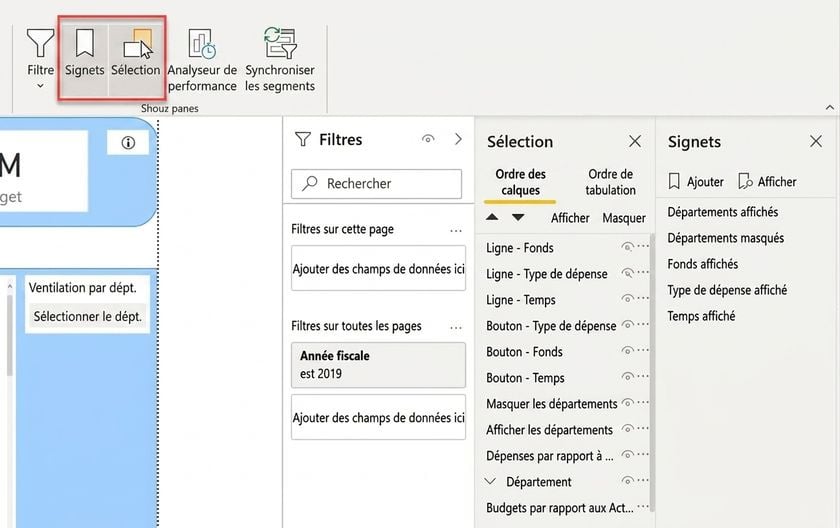This screenshot has width=840, height=528.
Task: Select the Ligne - Temps layer
Action: pyautogui.click(x=521, y=300)
